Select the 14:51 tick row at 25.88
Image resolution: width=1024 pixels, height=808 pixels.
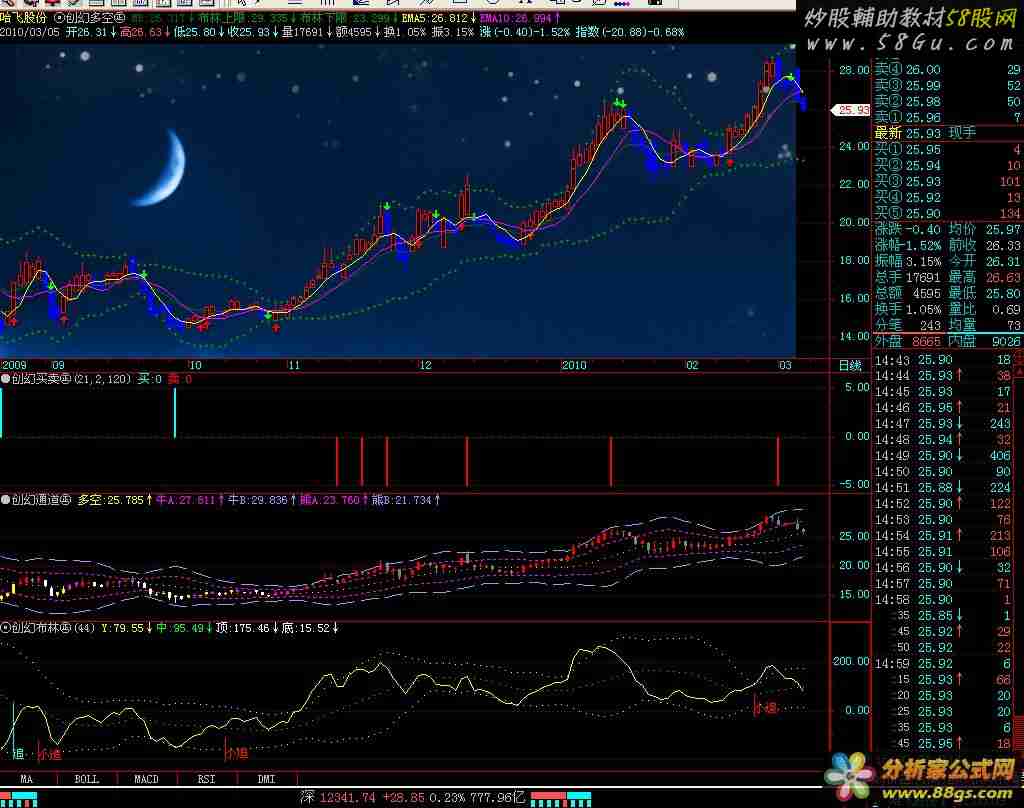point(943,487)
